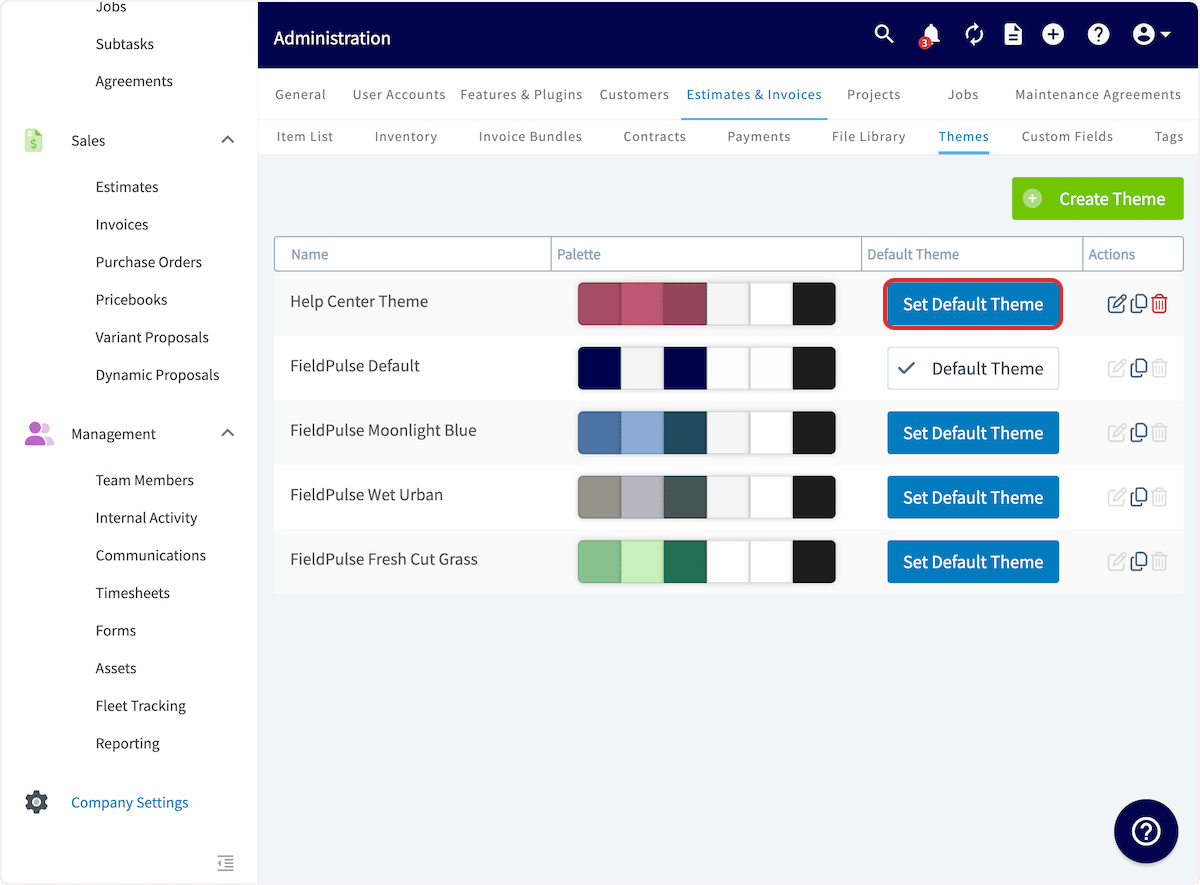Viewport: 1200px width, 885px height.
Task: Open the floating help chat button
Action: pos(1146,831)
